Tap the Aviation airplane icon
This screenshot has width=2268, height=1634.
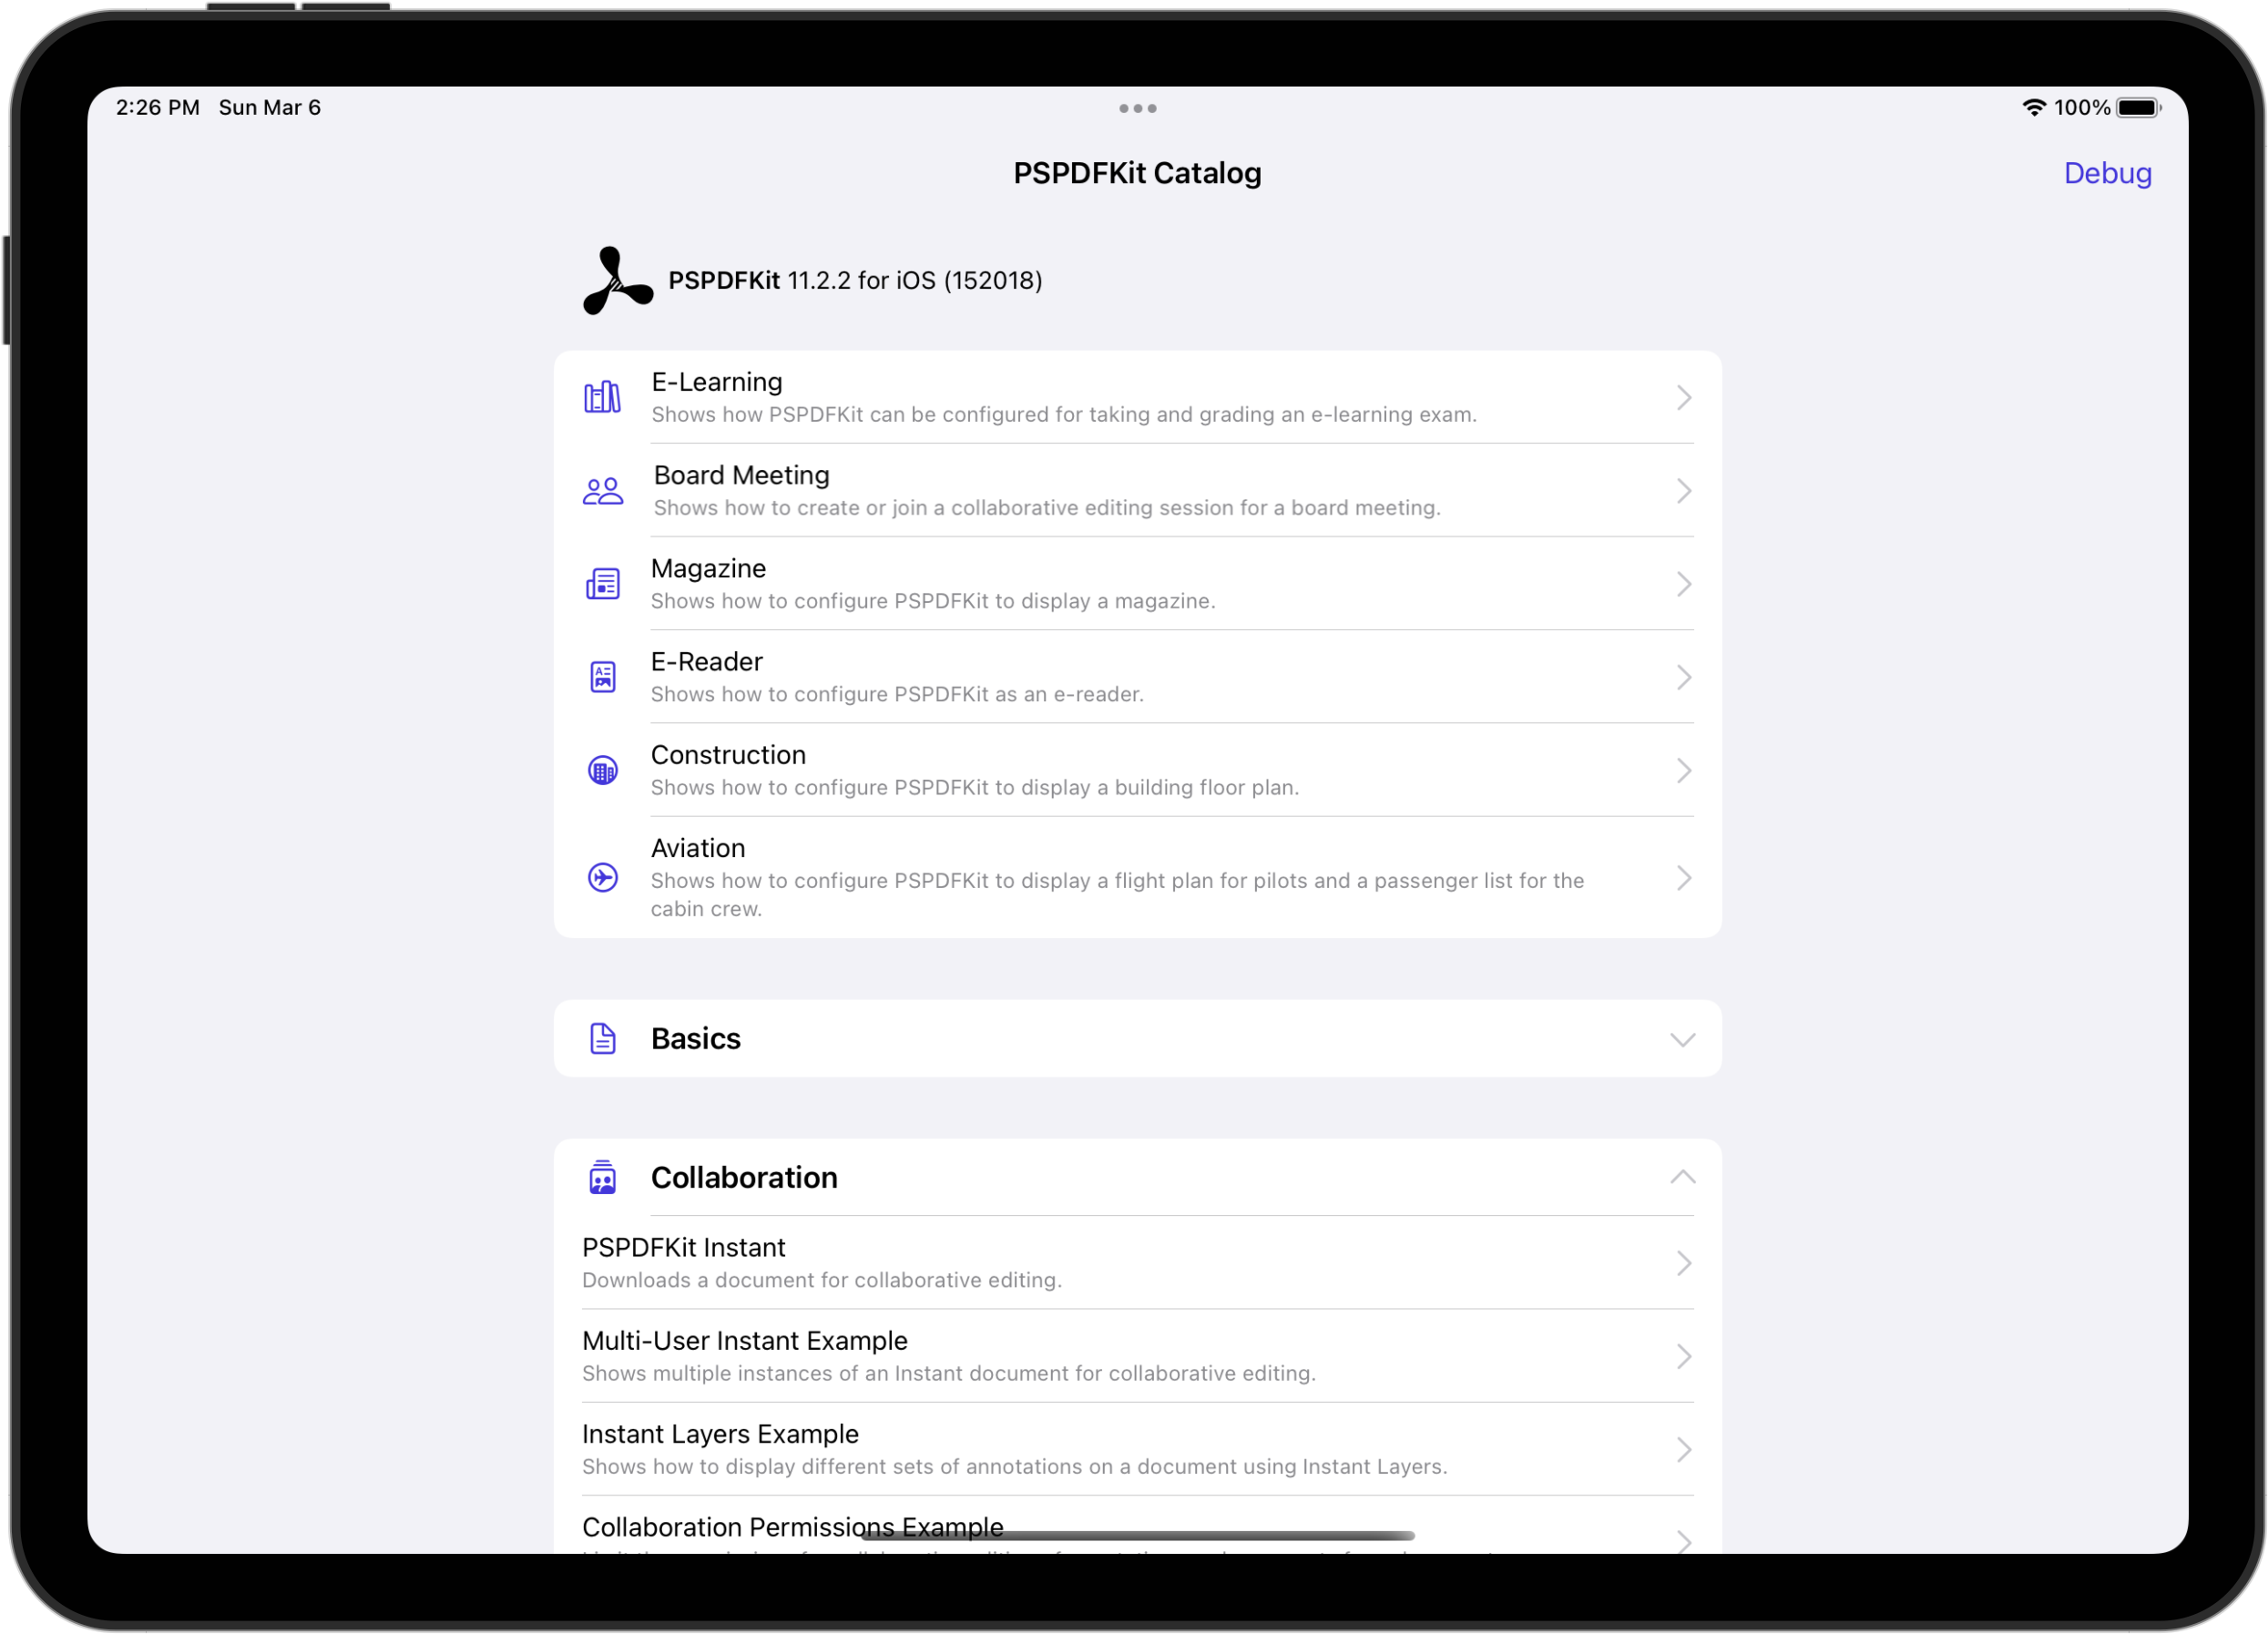tap(602, 878)
